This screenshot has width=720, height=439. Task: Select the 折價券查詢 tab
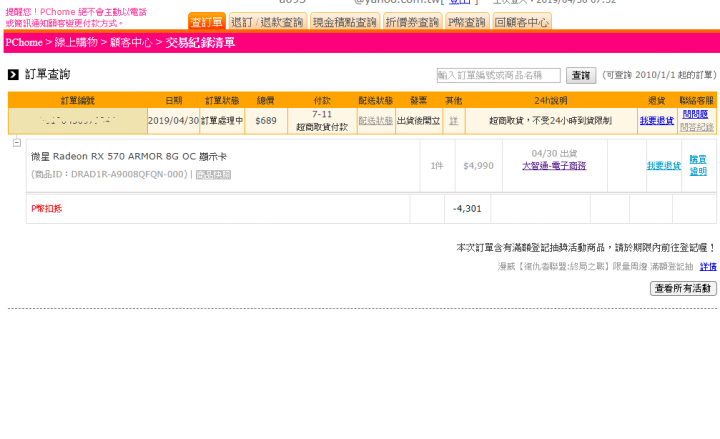pyautogui.click(x=412, y=22)
